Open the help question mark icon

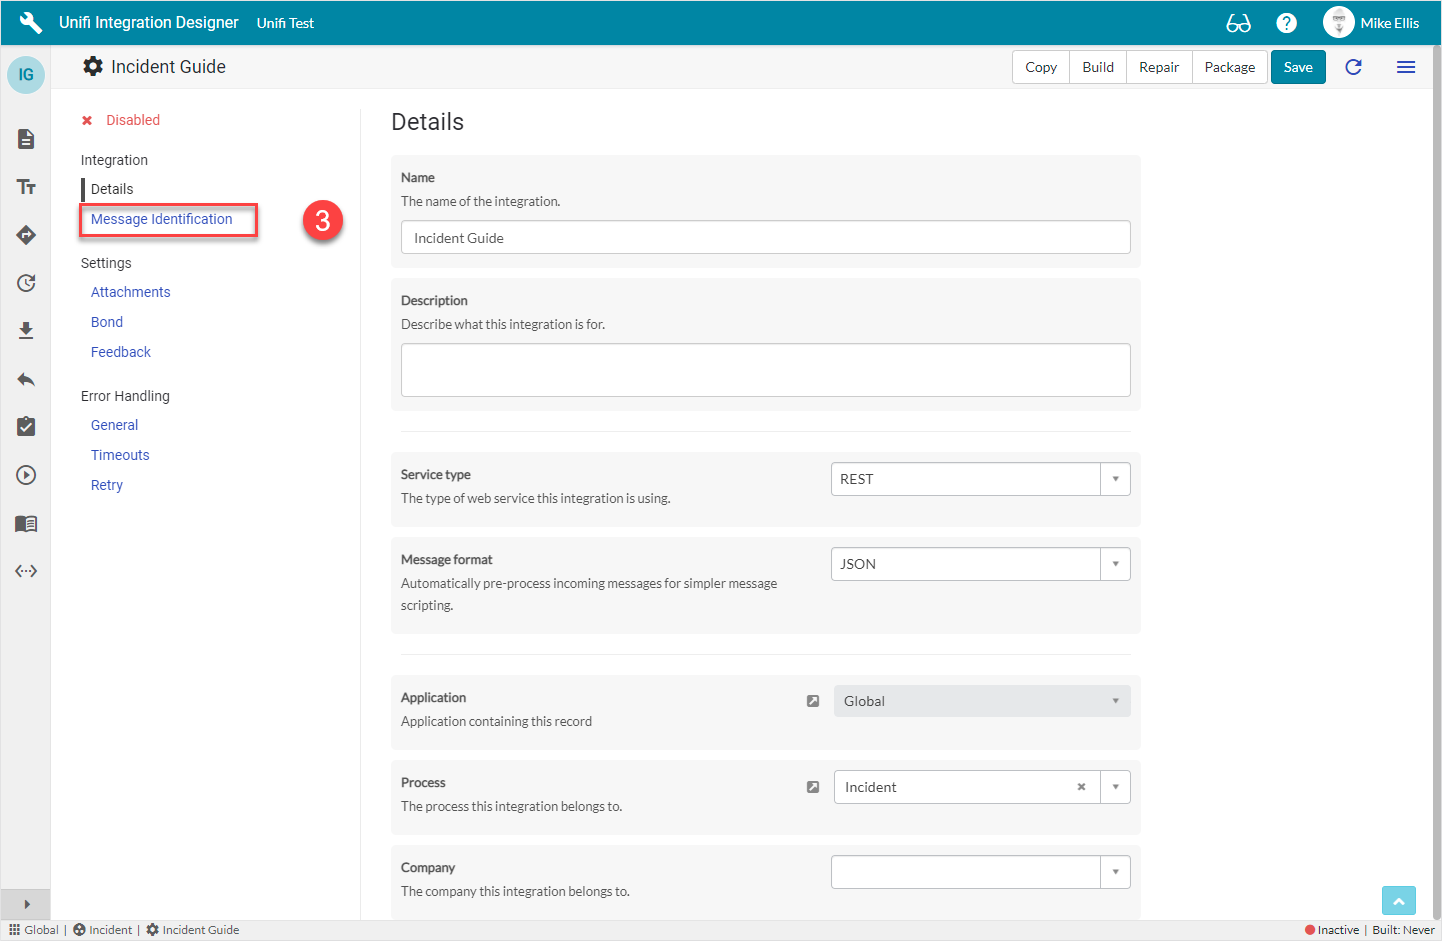pos(1286,23)
